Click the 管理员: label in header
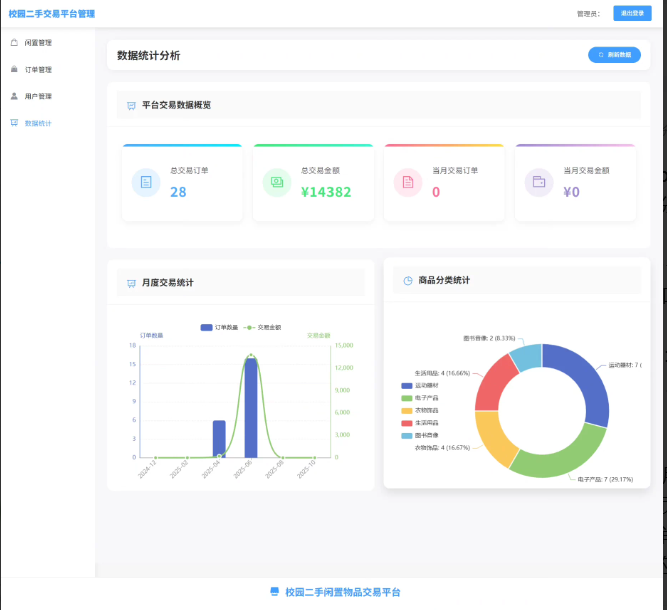667x610 pixels. [588, 14]
